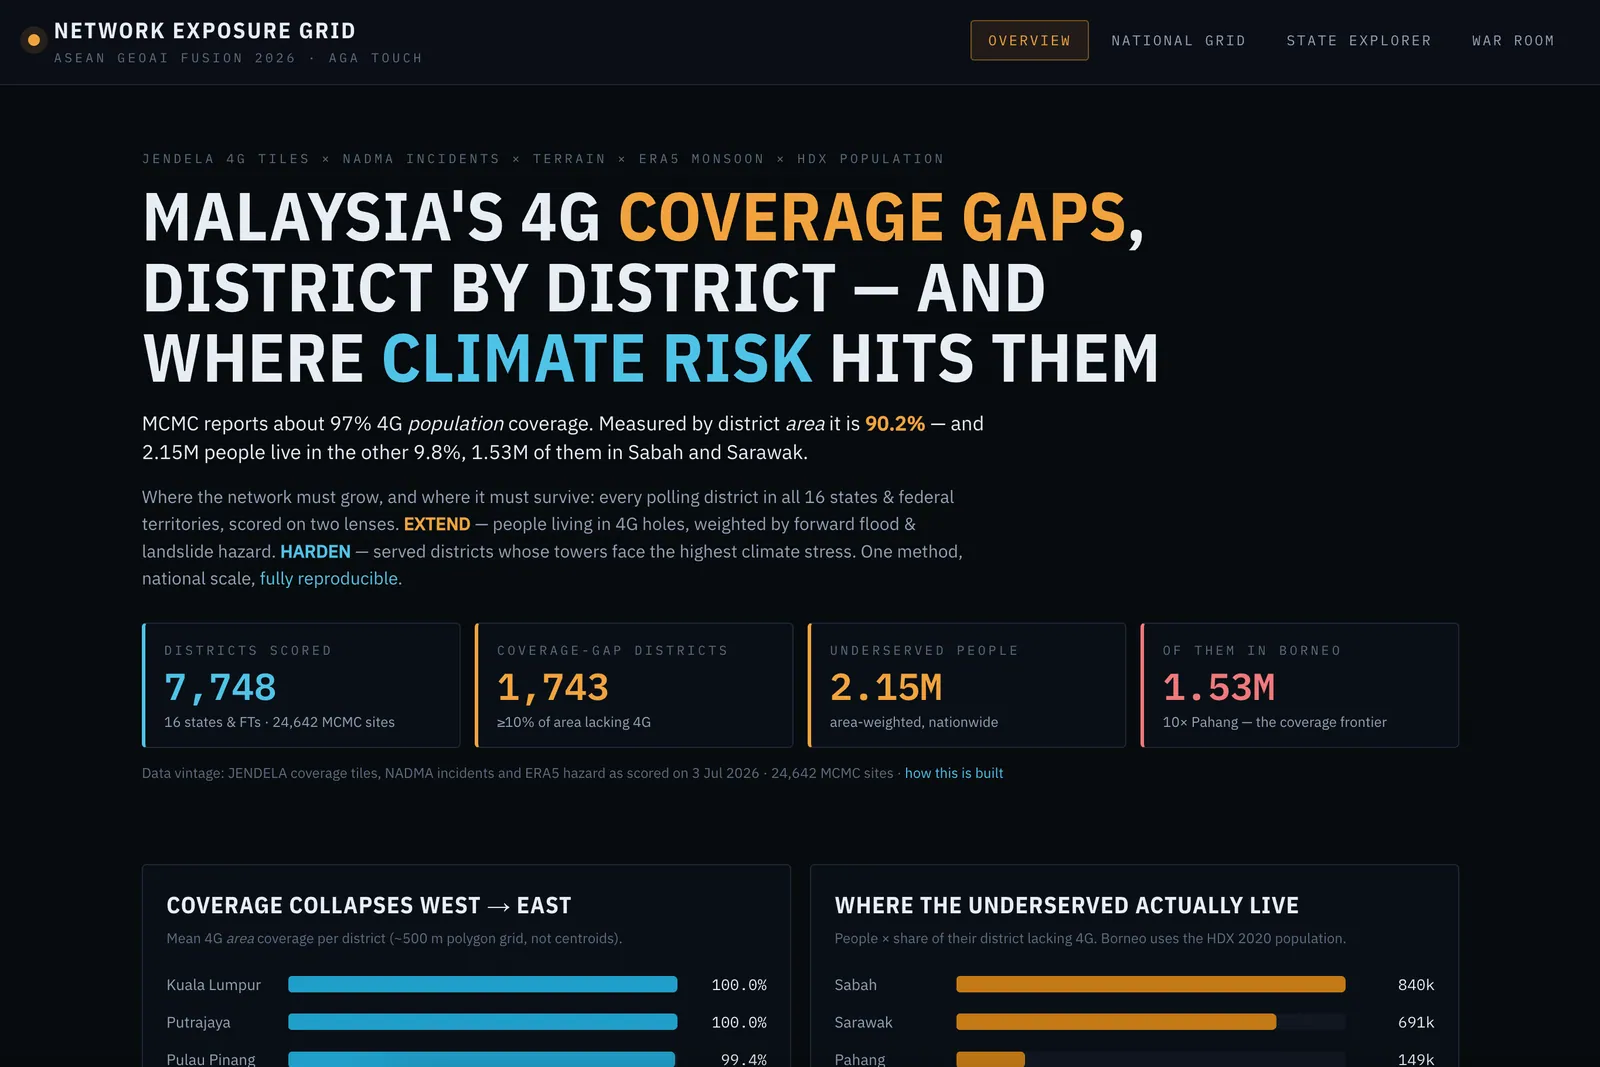Go to the War Room tab
Viewport: 1600px width, 1067px height.
tap(1513, 40)
